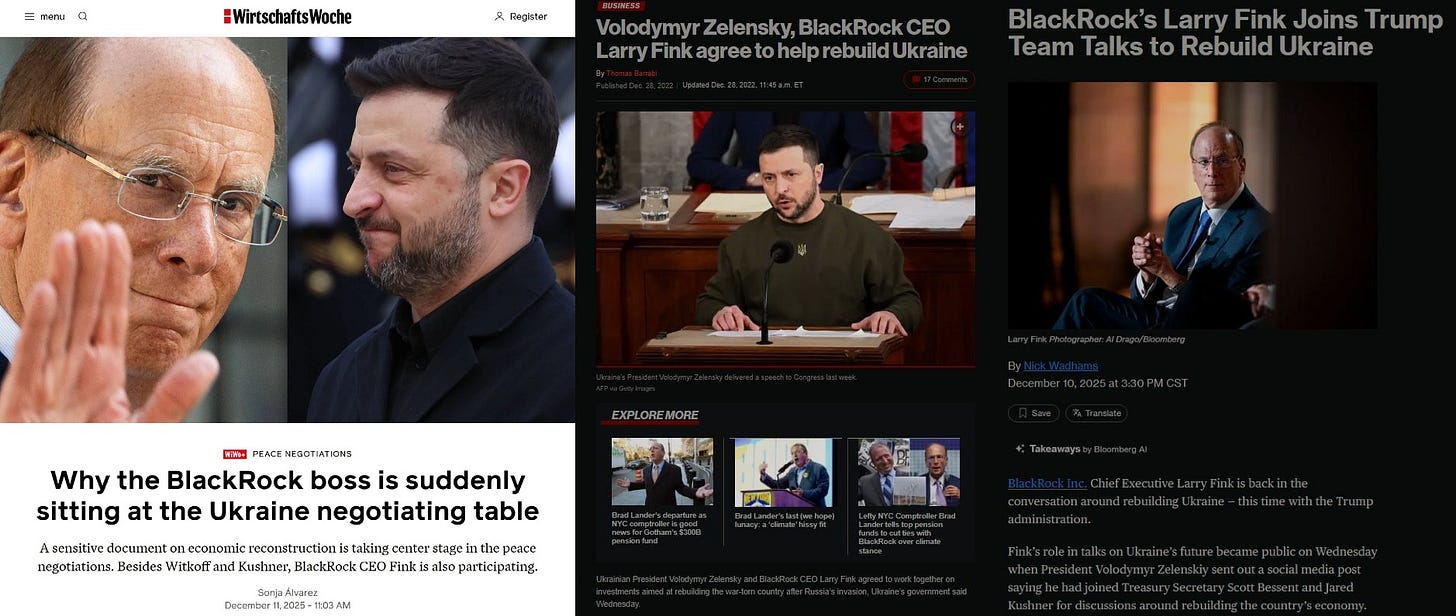The width and height of the screenshot is (1456, 616).
Task: Click the Takeaways sparkle icon
Action: 1019,449
